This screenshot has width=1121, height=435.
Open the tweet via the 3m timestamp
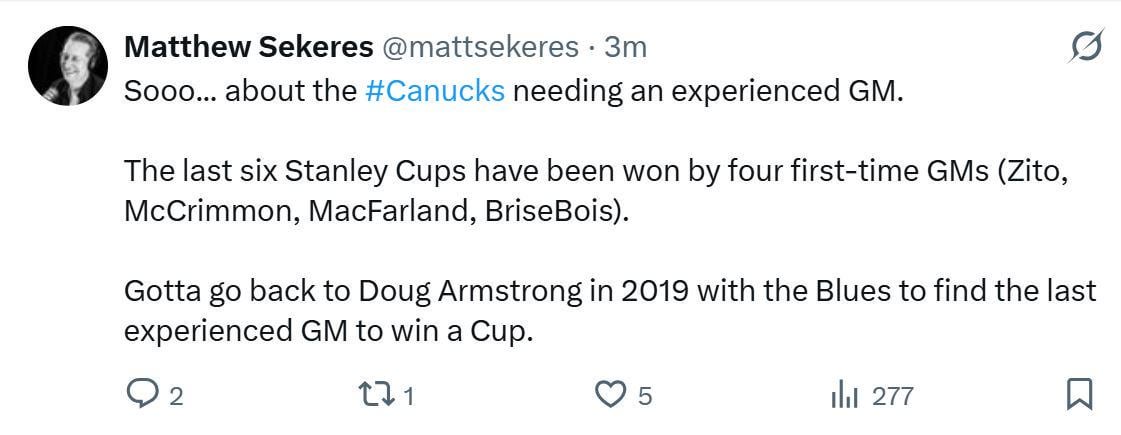point(627,46)
